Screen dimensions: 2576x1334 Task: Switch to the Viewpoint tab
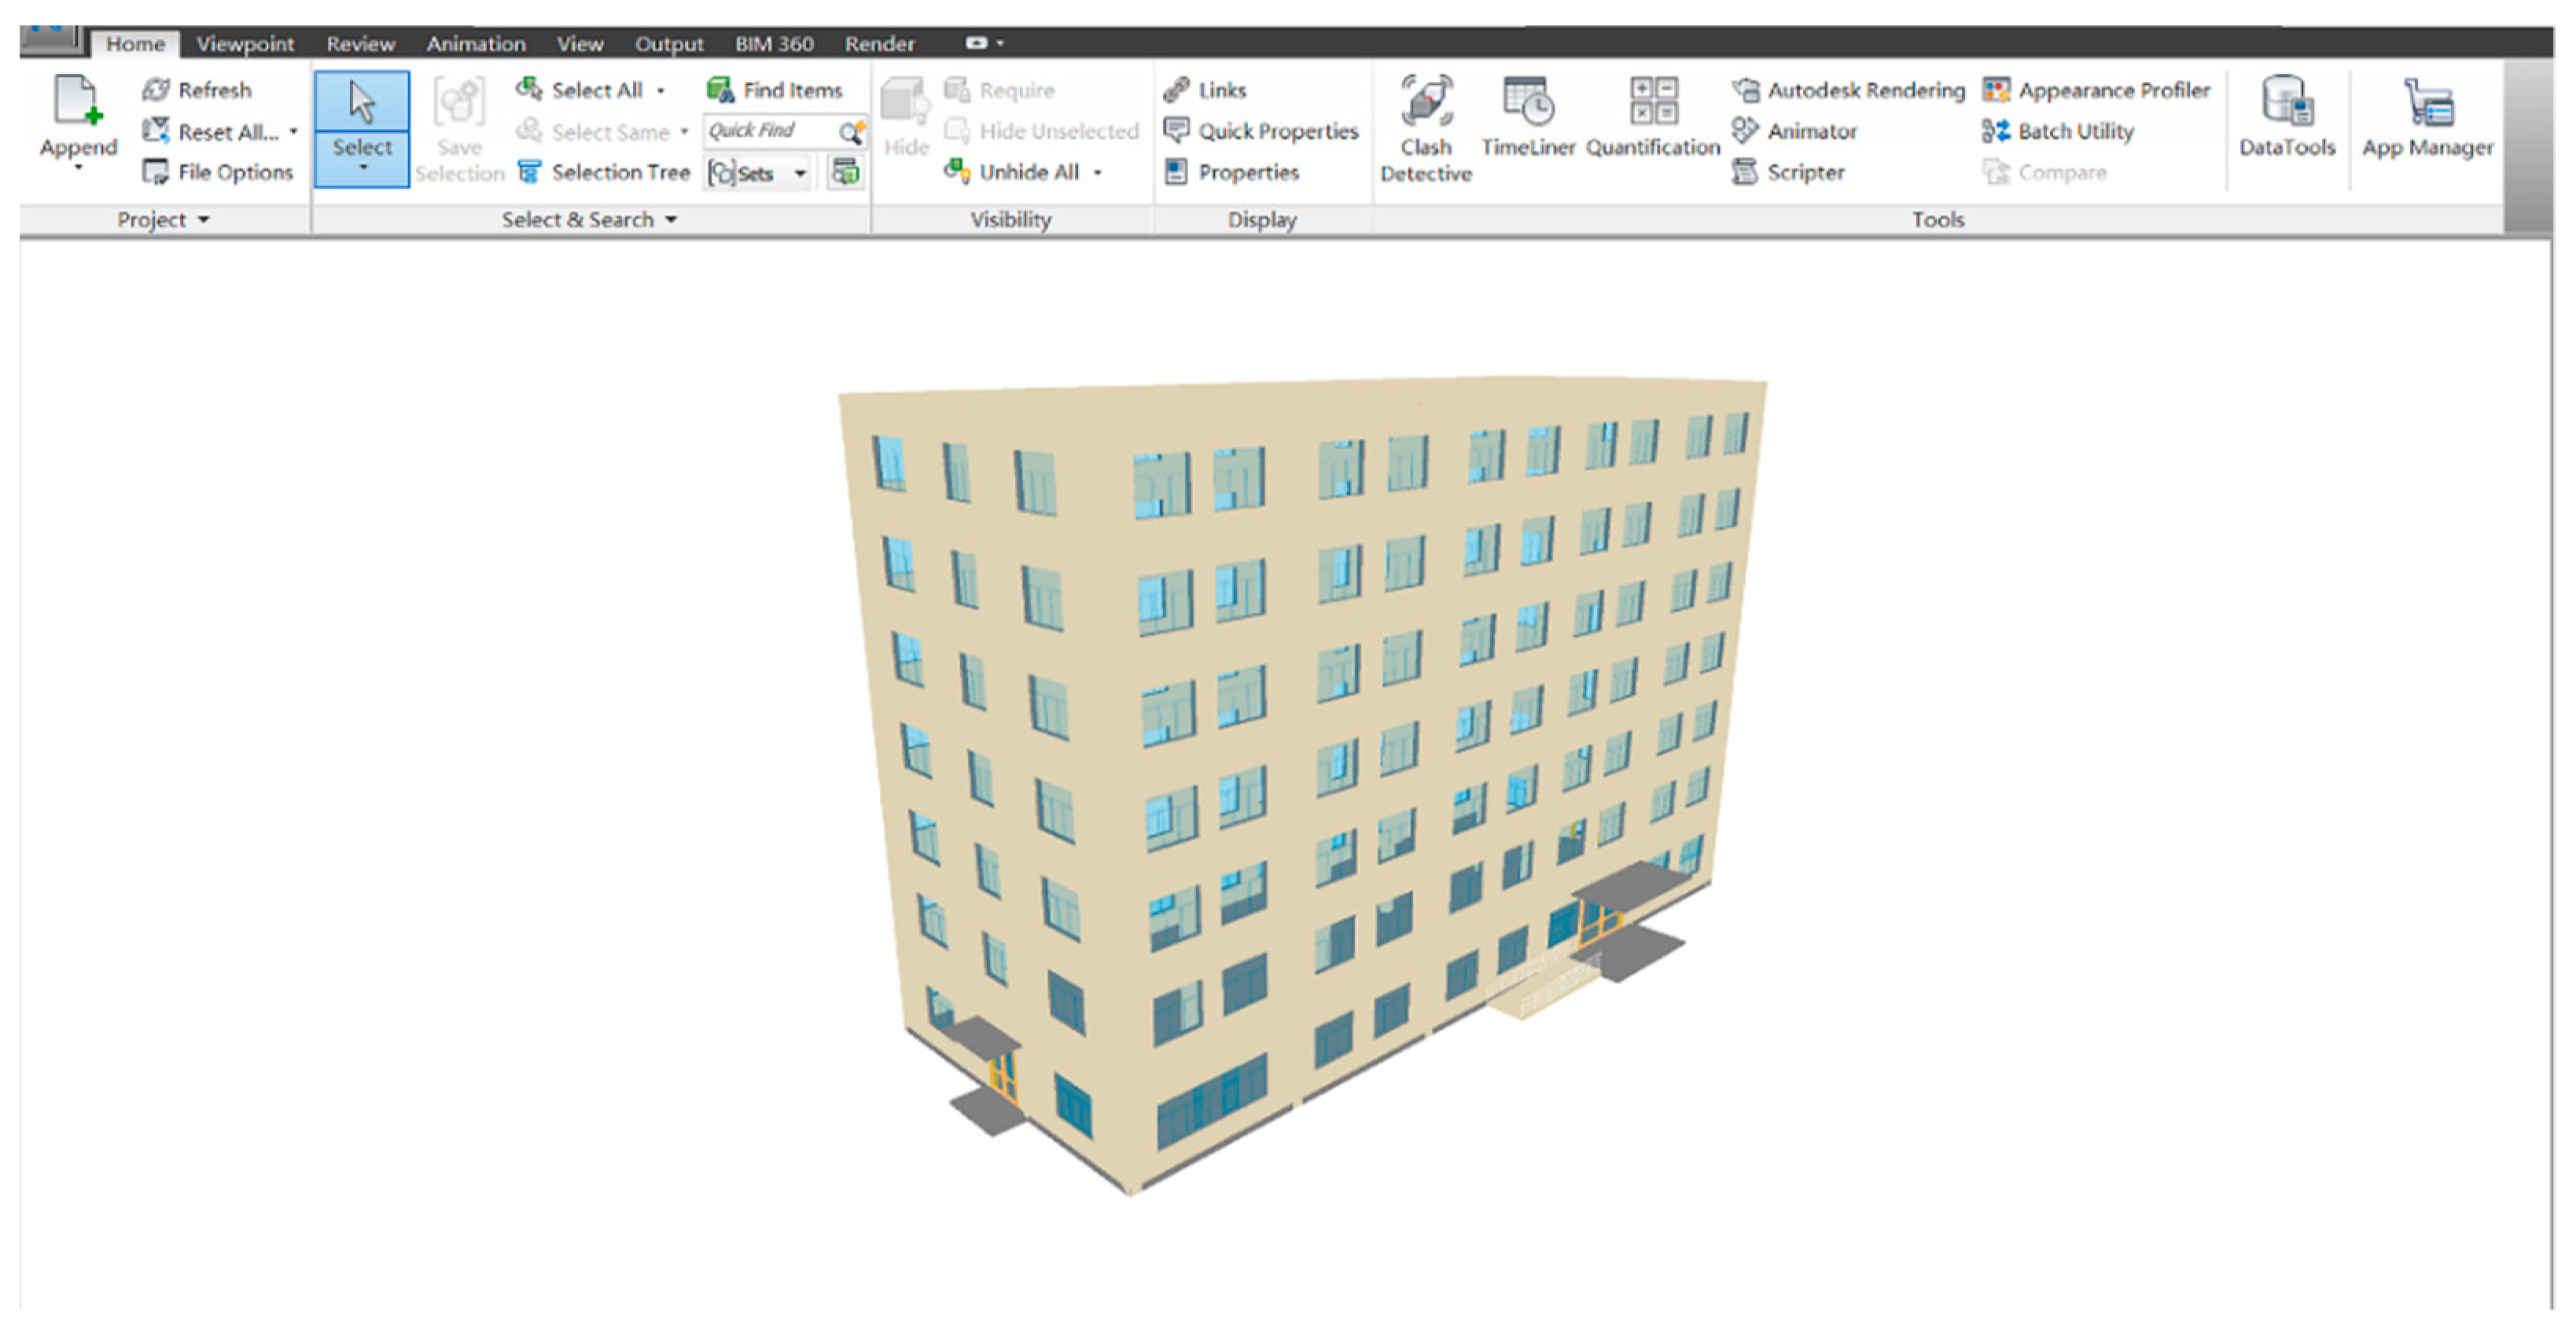tap(245, 44)
